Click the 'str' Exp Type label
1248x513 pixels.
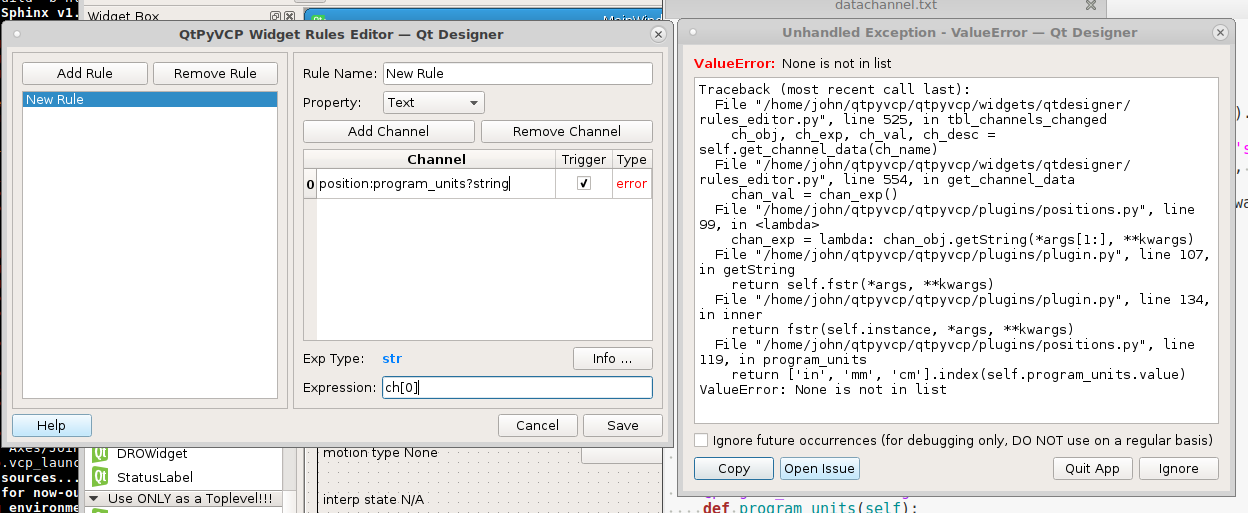point(392,358)
